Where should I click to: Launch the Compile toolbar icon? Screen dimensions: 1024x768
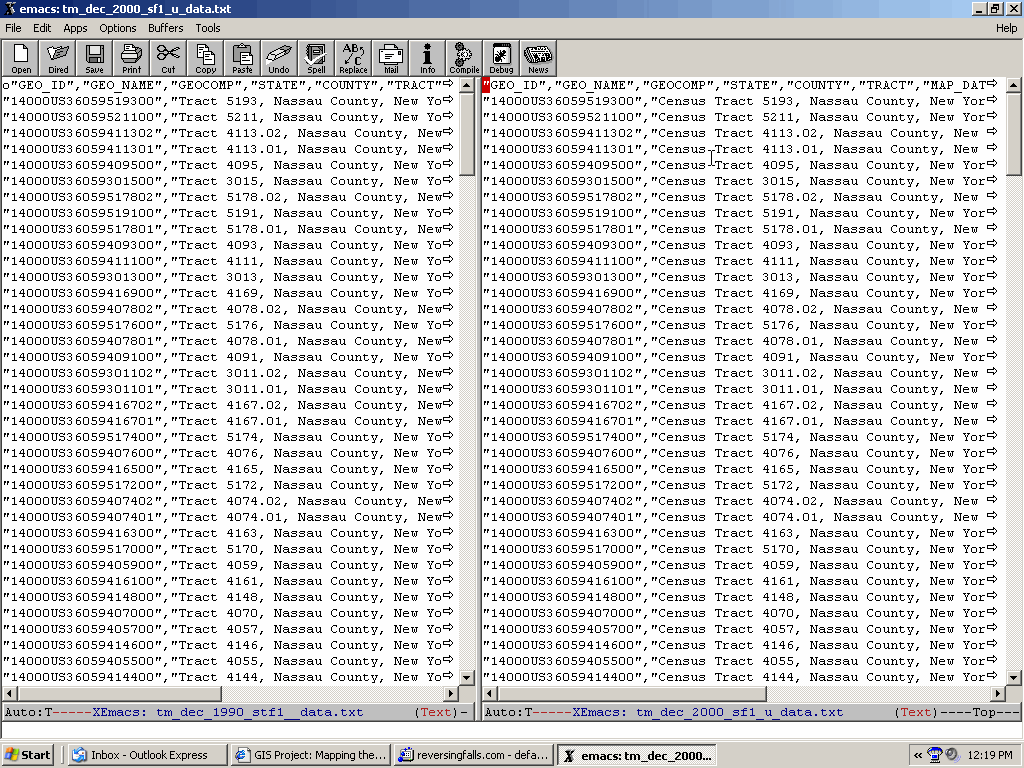pyautogui.click(x=464, y=58)
